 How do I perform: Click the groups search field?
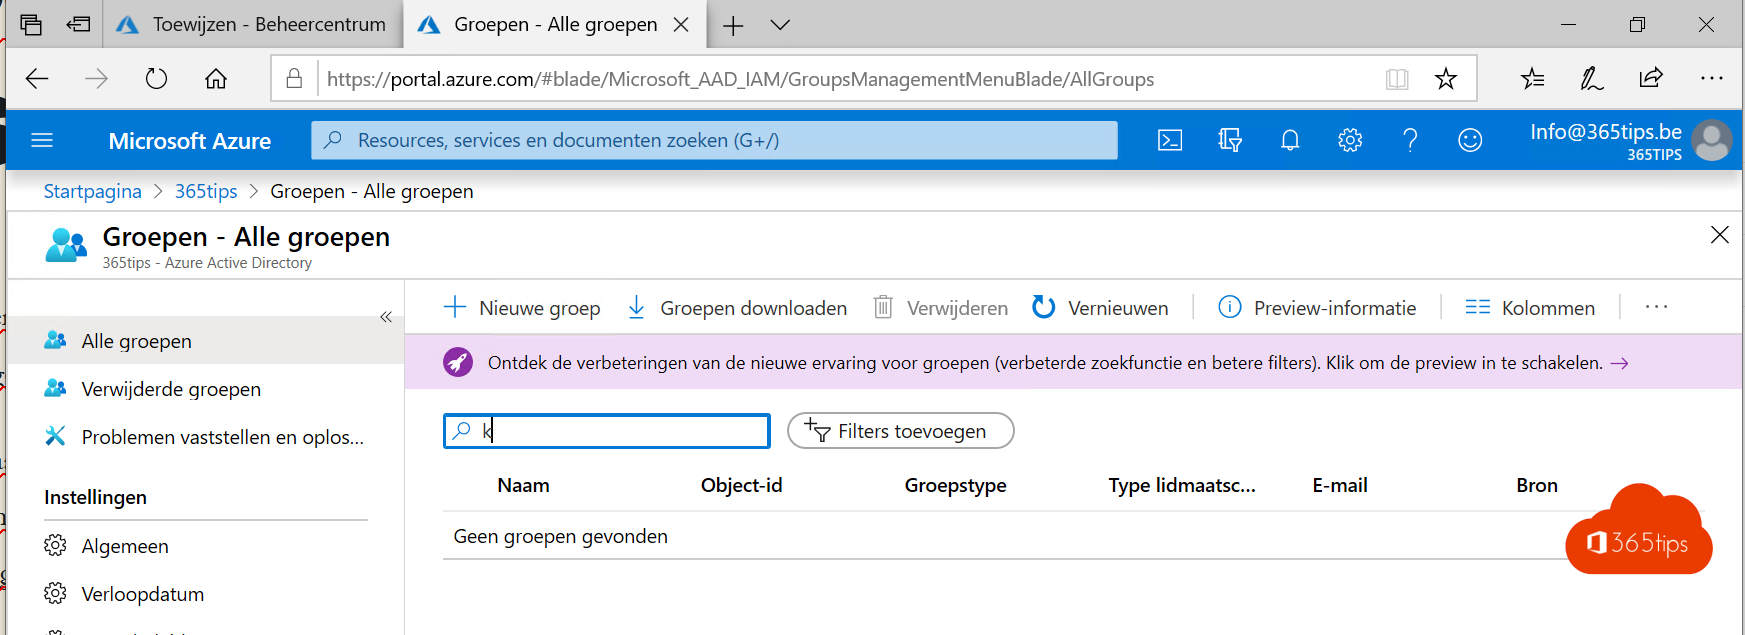point(607,431)
